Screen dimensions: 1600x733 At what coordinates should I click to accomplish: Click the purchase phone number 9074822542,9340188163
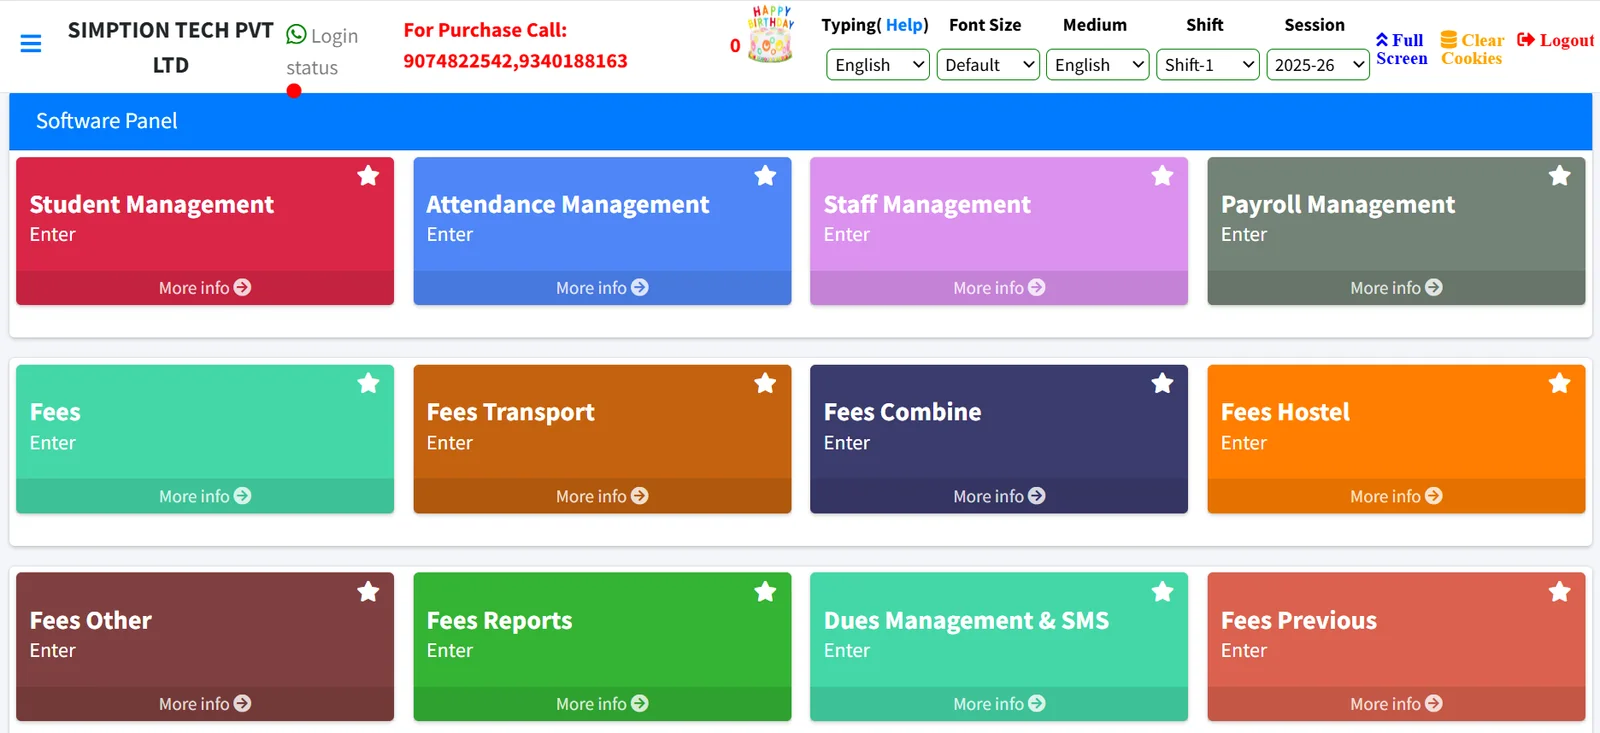tap(515, 61)
